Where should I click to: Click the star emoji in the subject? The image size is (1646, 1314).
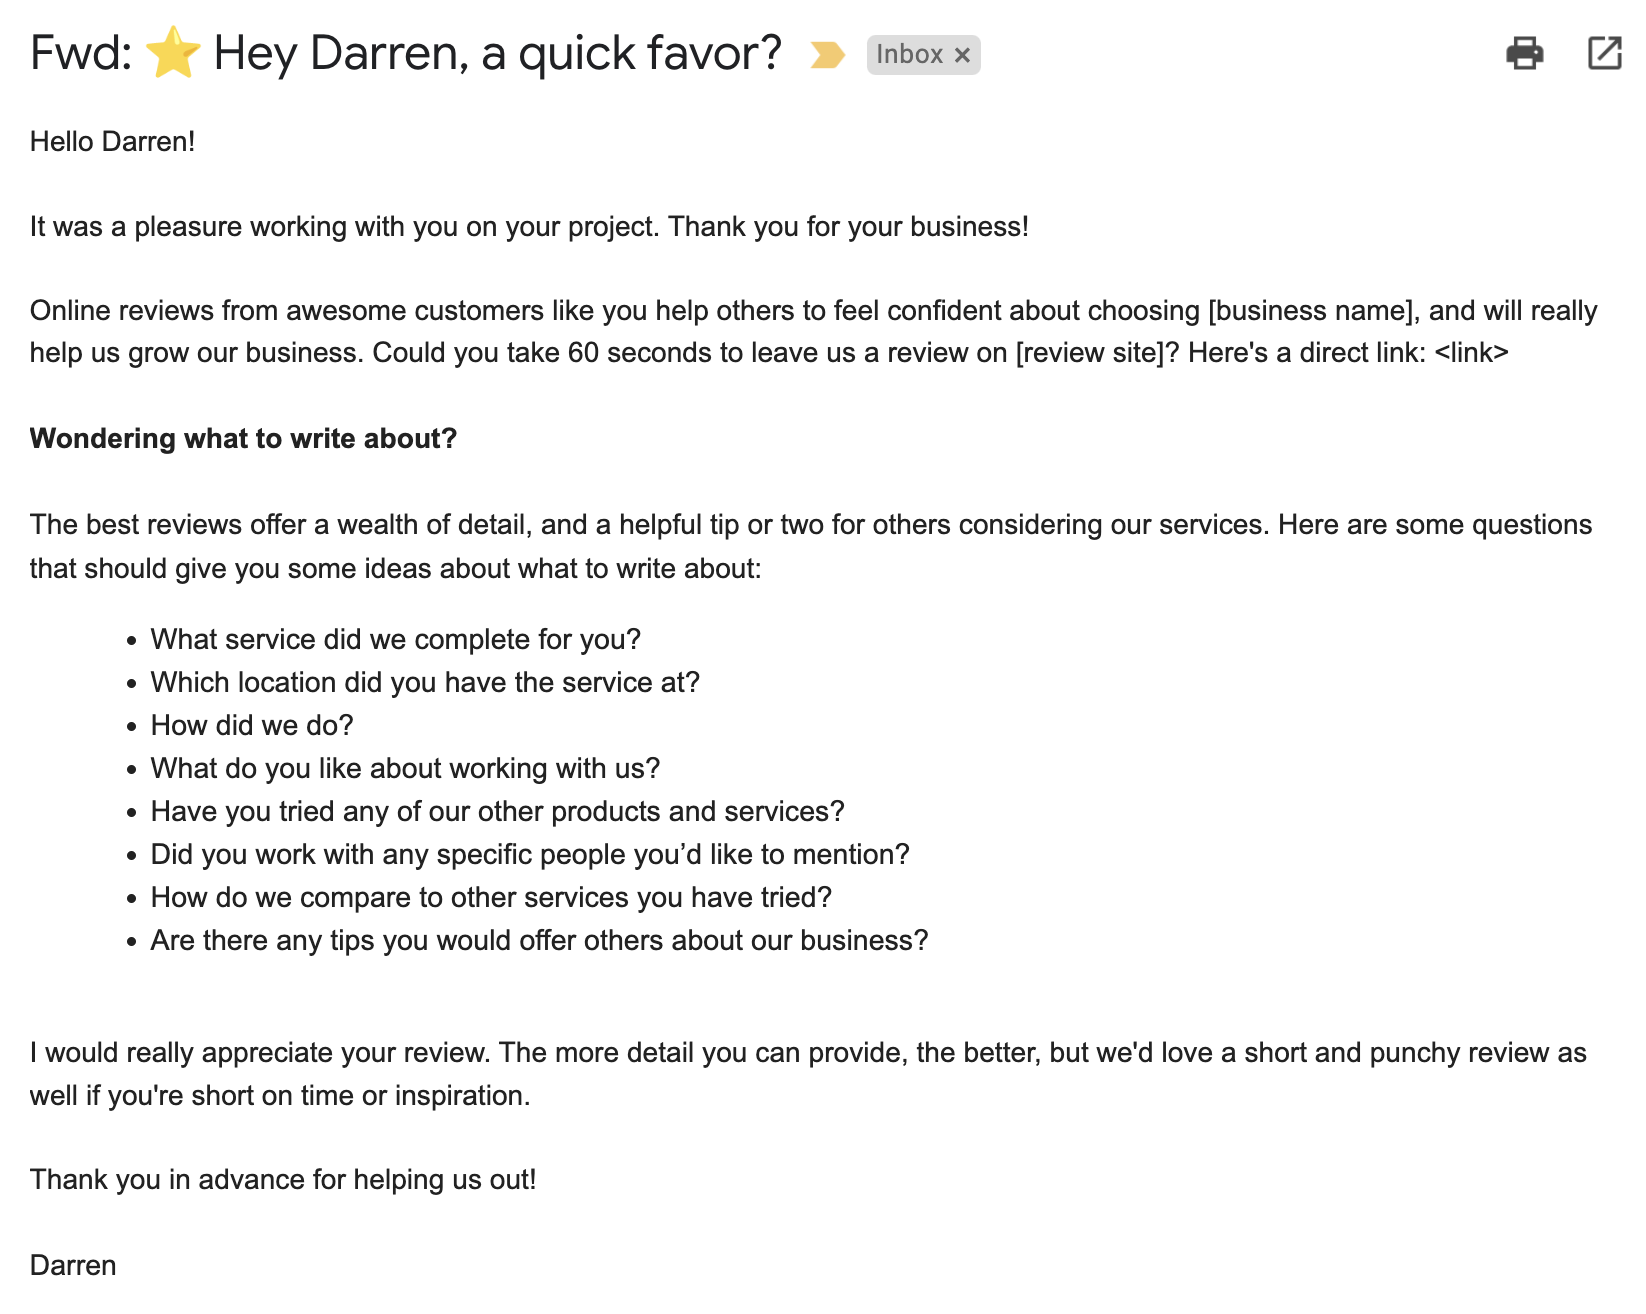pos(173,53)
